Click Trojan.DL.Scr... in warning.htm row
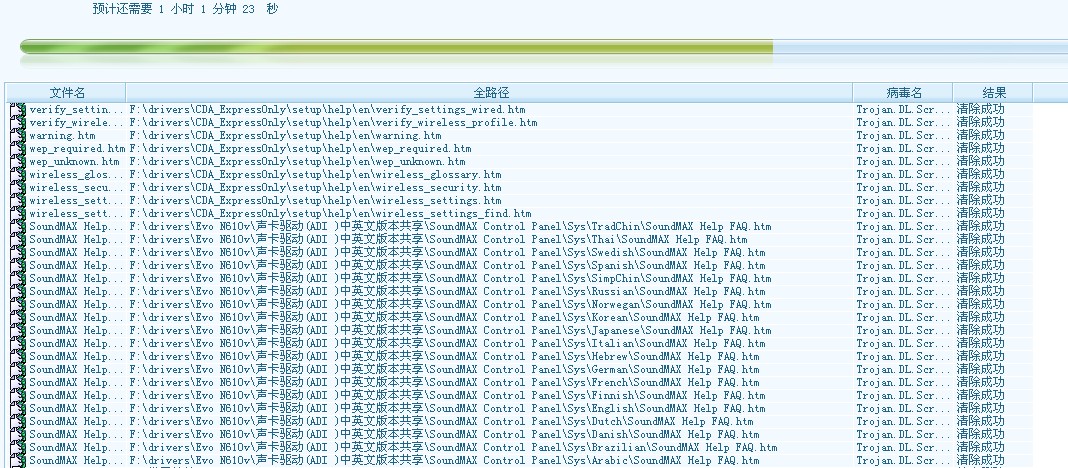1068x468 pixels. coord(903,136)
